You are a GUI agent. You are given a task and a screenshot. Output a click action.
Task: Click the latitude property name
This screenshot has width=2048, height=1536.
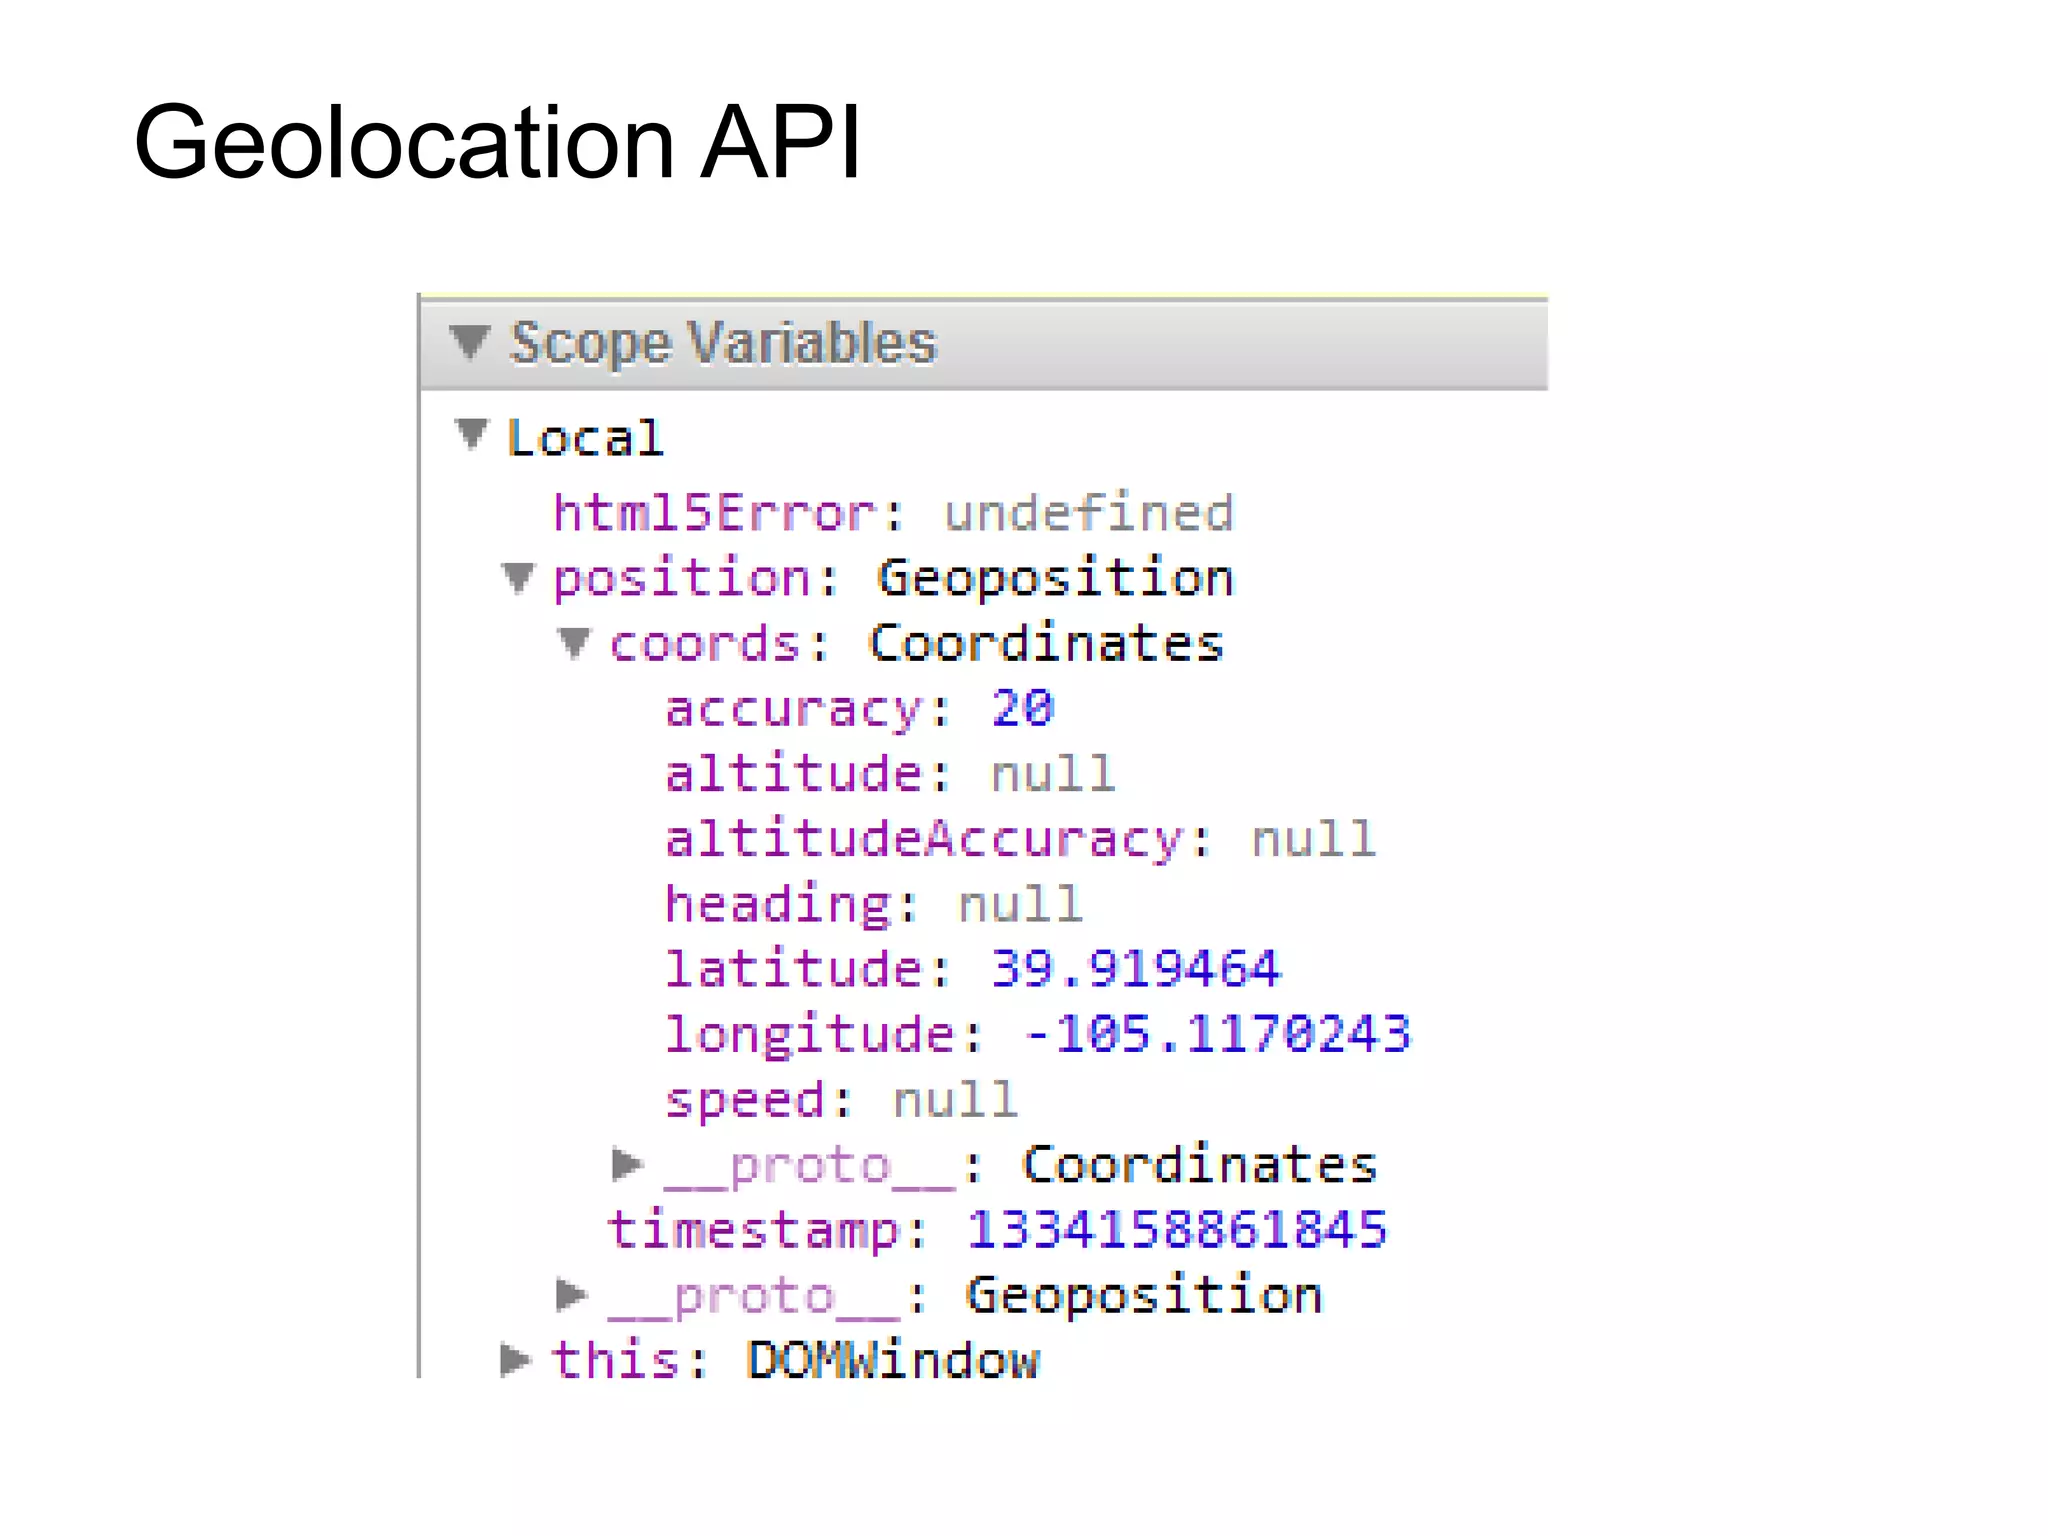point(794,969)
